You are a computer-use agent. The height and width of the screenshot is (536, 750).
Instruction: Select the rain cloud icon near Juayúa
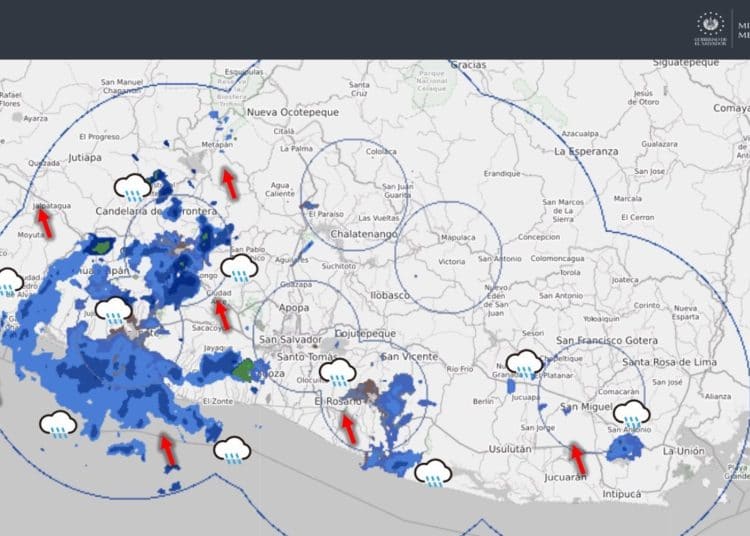pyautogui.click(x=114, y=311)
